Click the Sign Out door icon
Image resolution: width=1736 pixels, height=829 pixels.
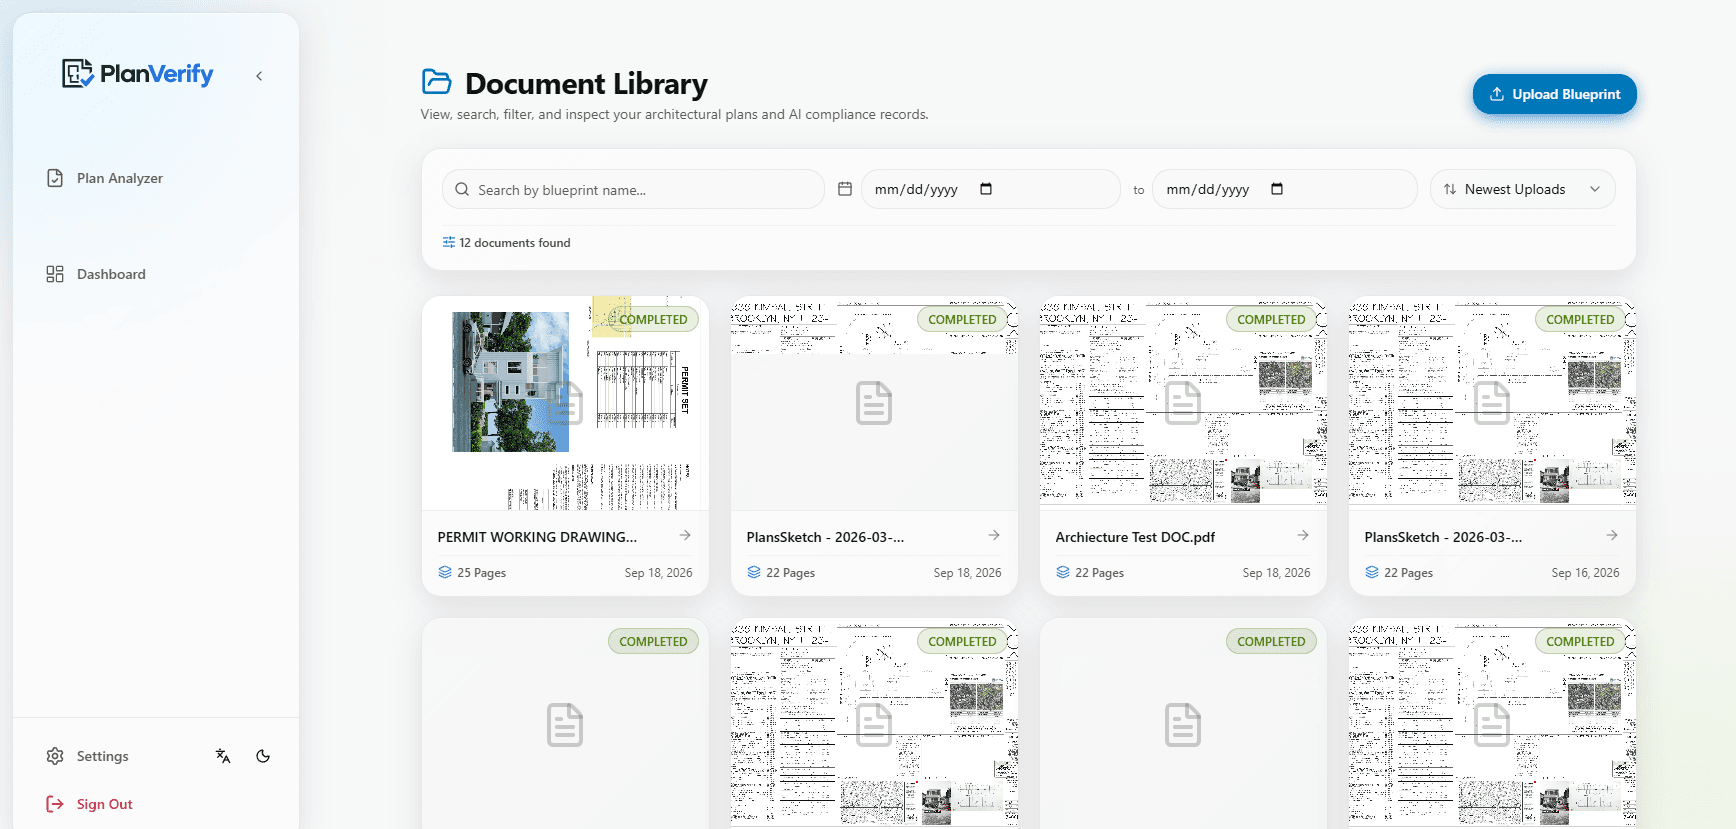(x=55, y=804)
